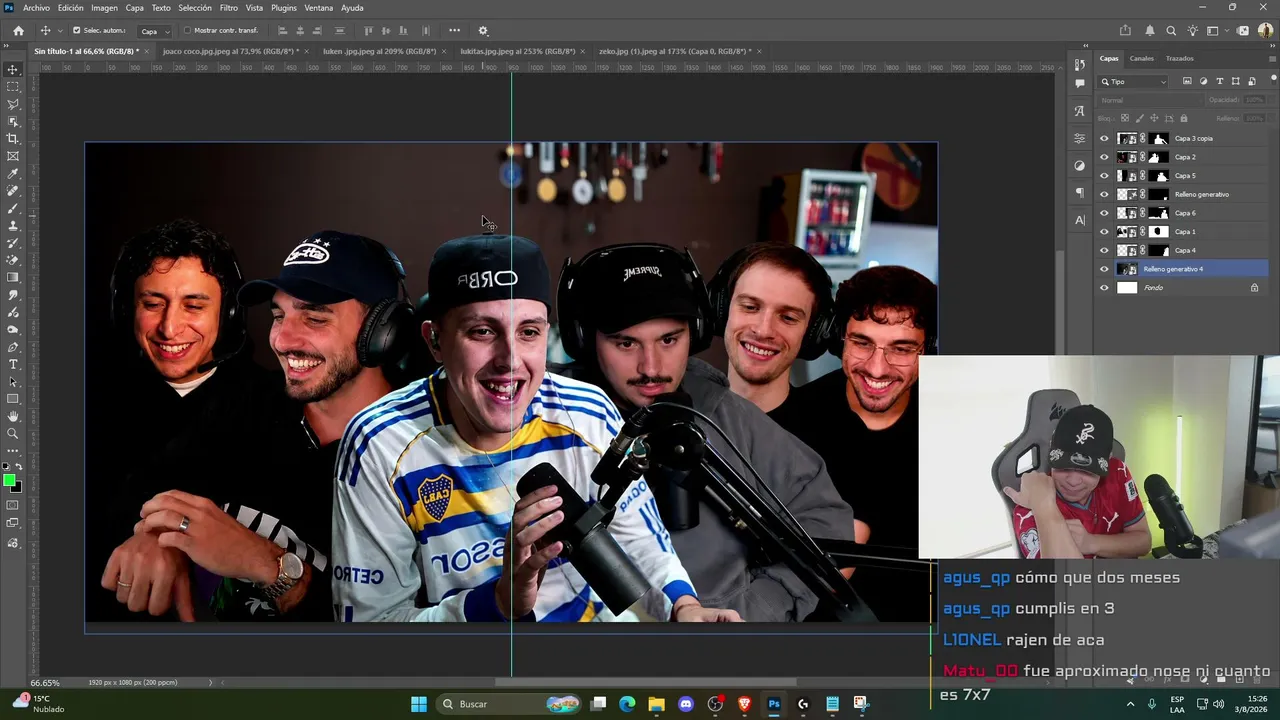1280x720 pixels.
Task: Click lock all layer attributes icon
Action: pos(1184,118)
